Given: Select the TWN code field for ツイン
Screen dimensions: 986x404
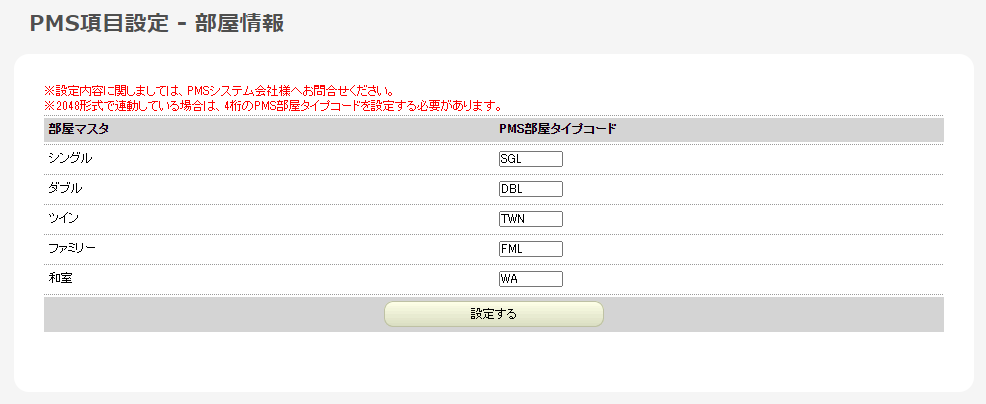Looking at the screenshot, I should tap(530, 219).
